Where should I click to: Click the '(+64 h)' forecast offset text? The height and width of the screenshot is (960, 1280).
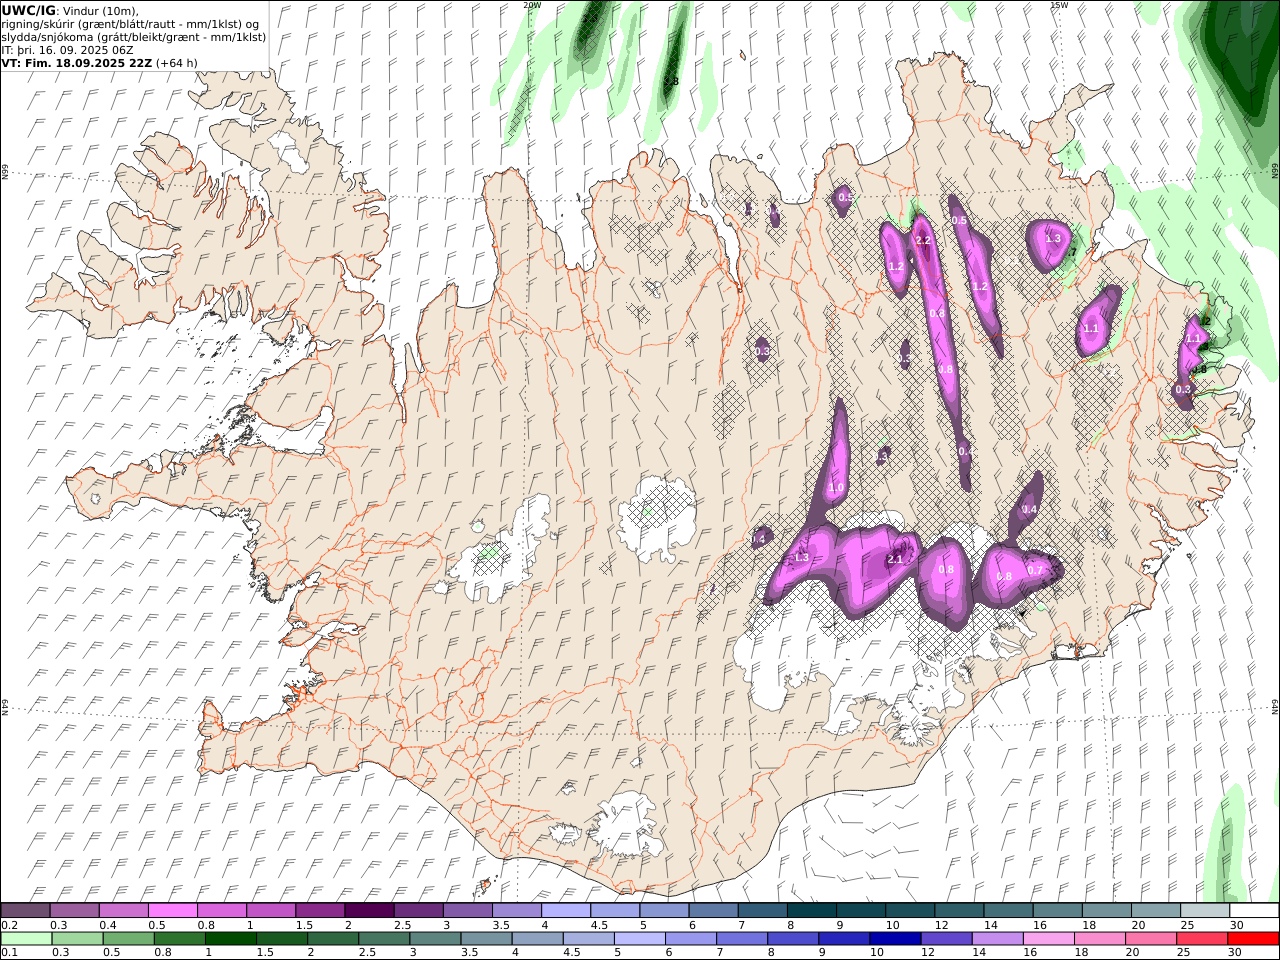point(177,63)
